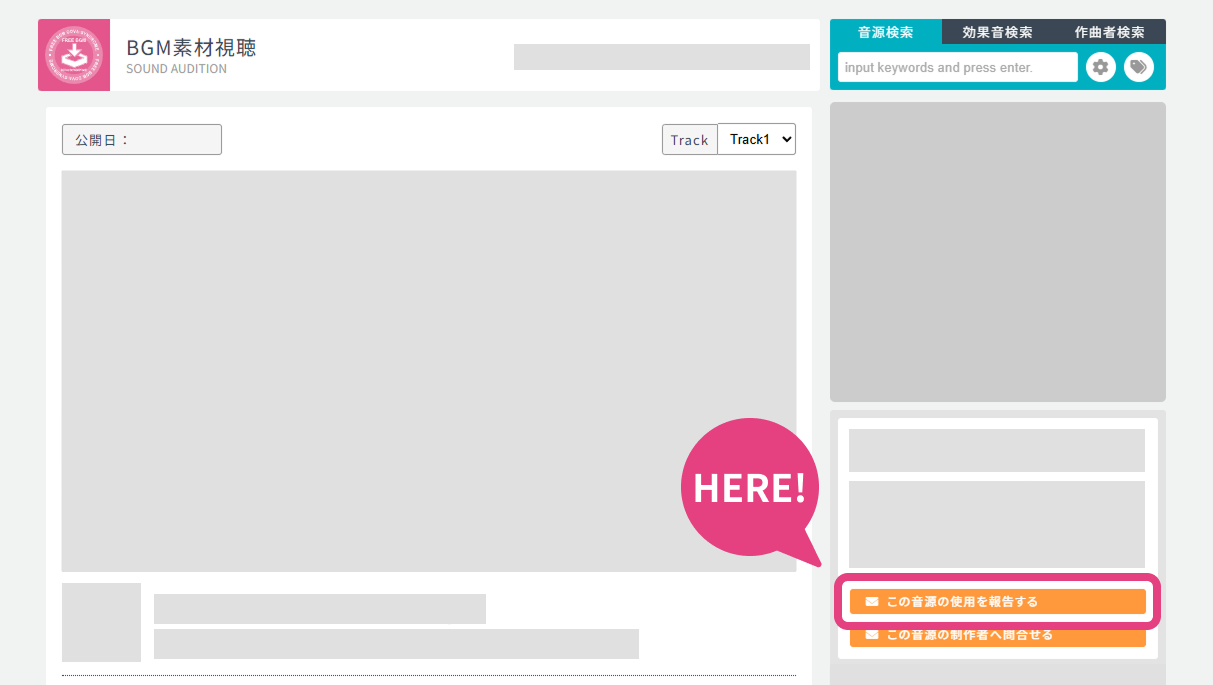The width and height of the screenshot is (1213, 685).
Task: Click the BGM素材視聴 page title
Action: (191, 48)
